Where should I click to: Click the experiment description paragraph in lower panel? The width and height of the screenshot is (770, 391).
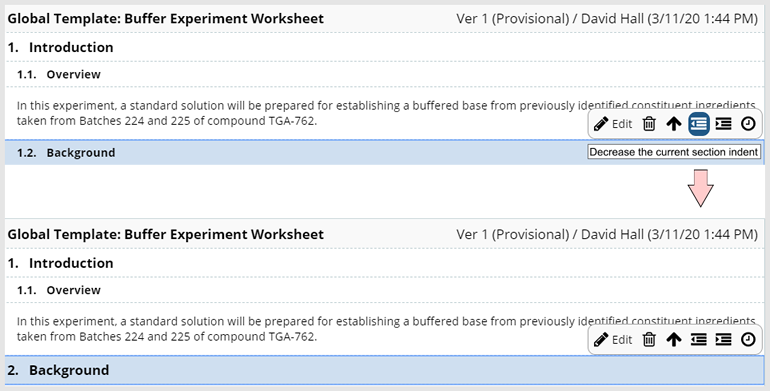[385, 329]
